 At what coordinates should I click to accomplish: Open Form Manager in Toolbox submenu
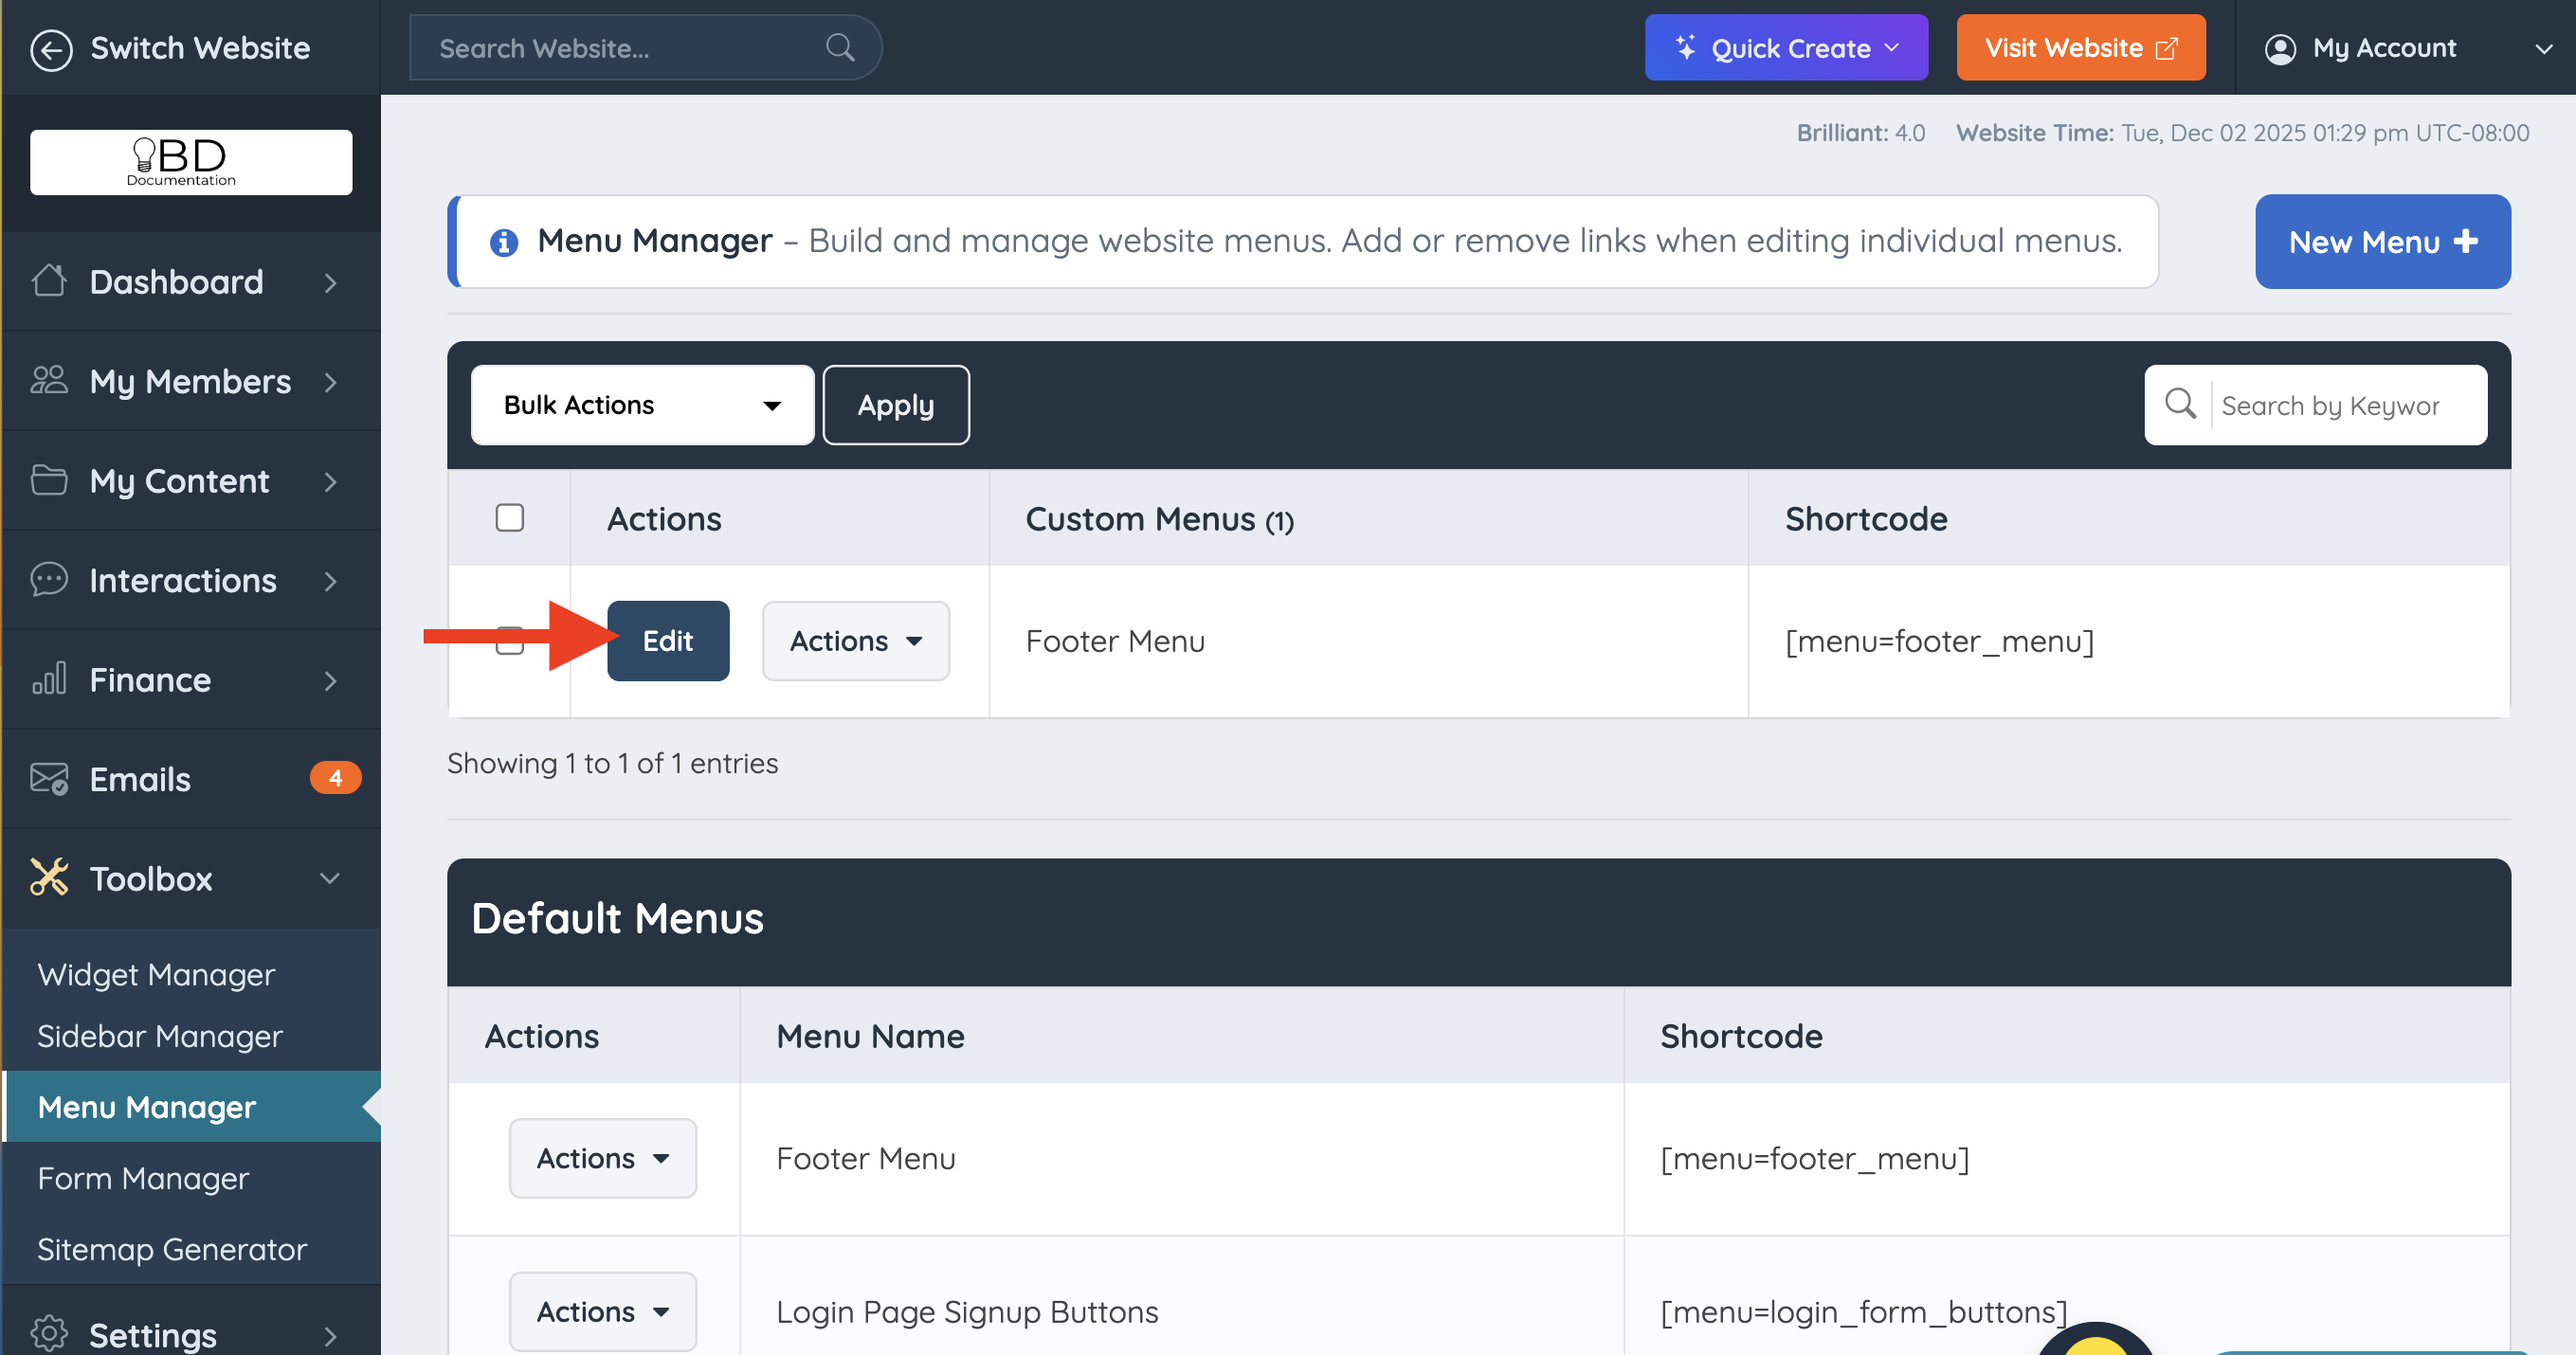pos(143,1178)
